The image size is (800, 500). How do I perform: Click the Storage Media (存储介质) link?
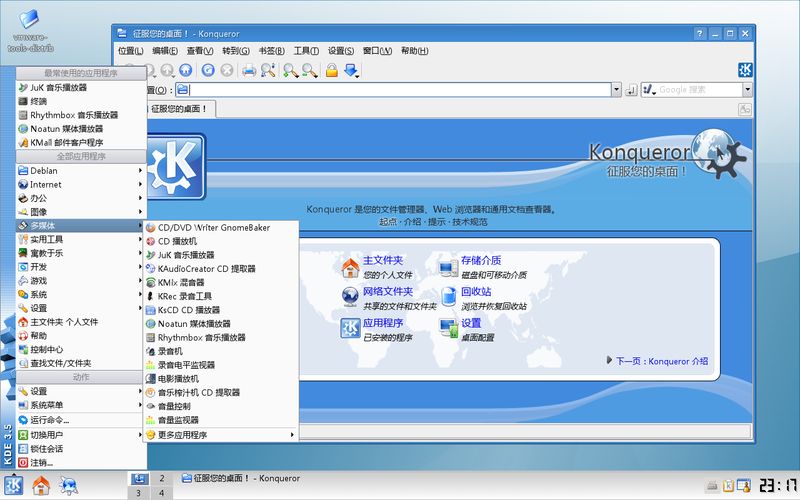click(481, 261)
